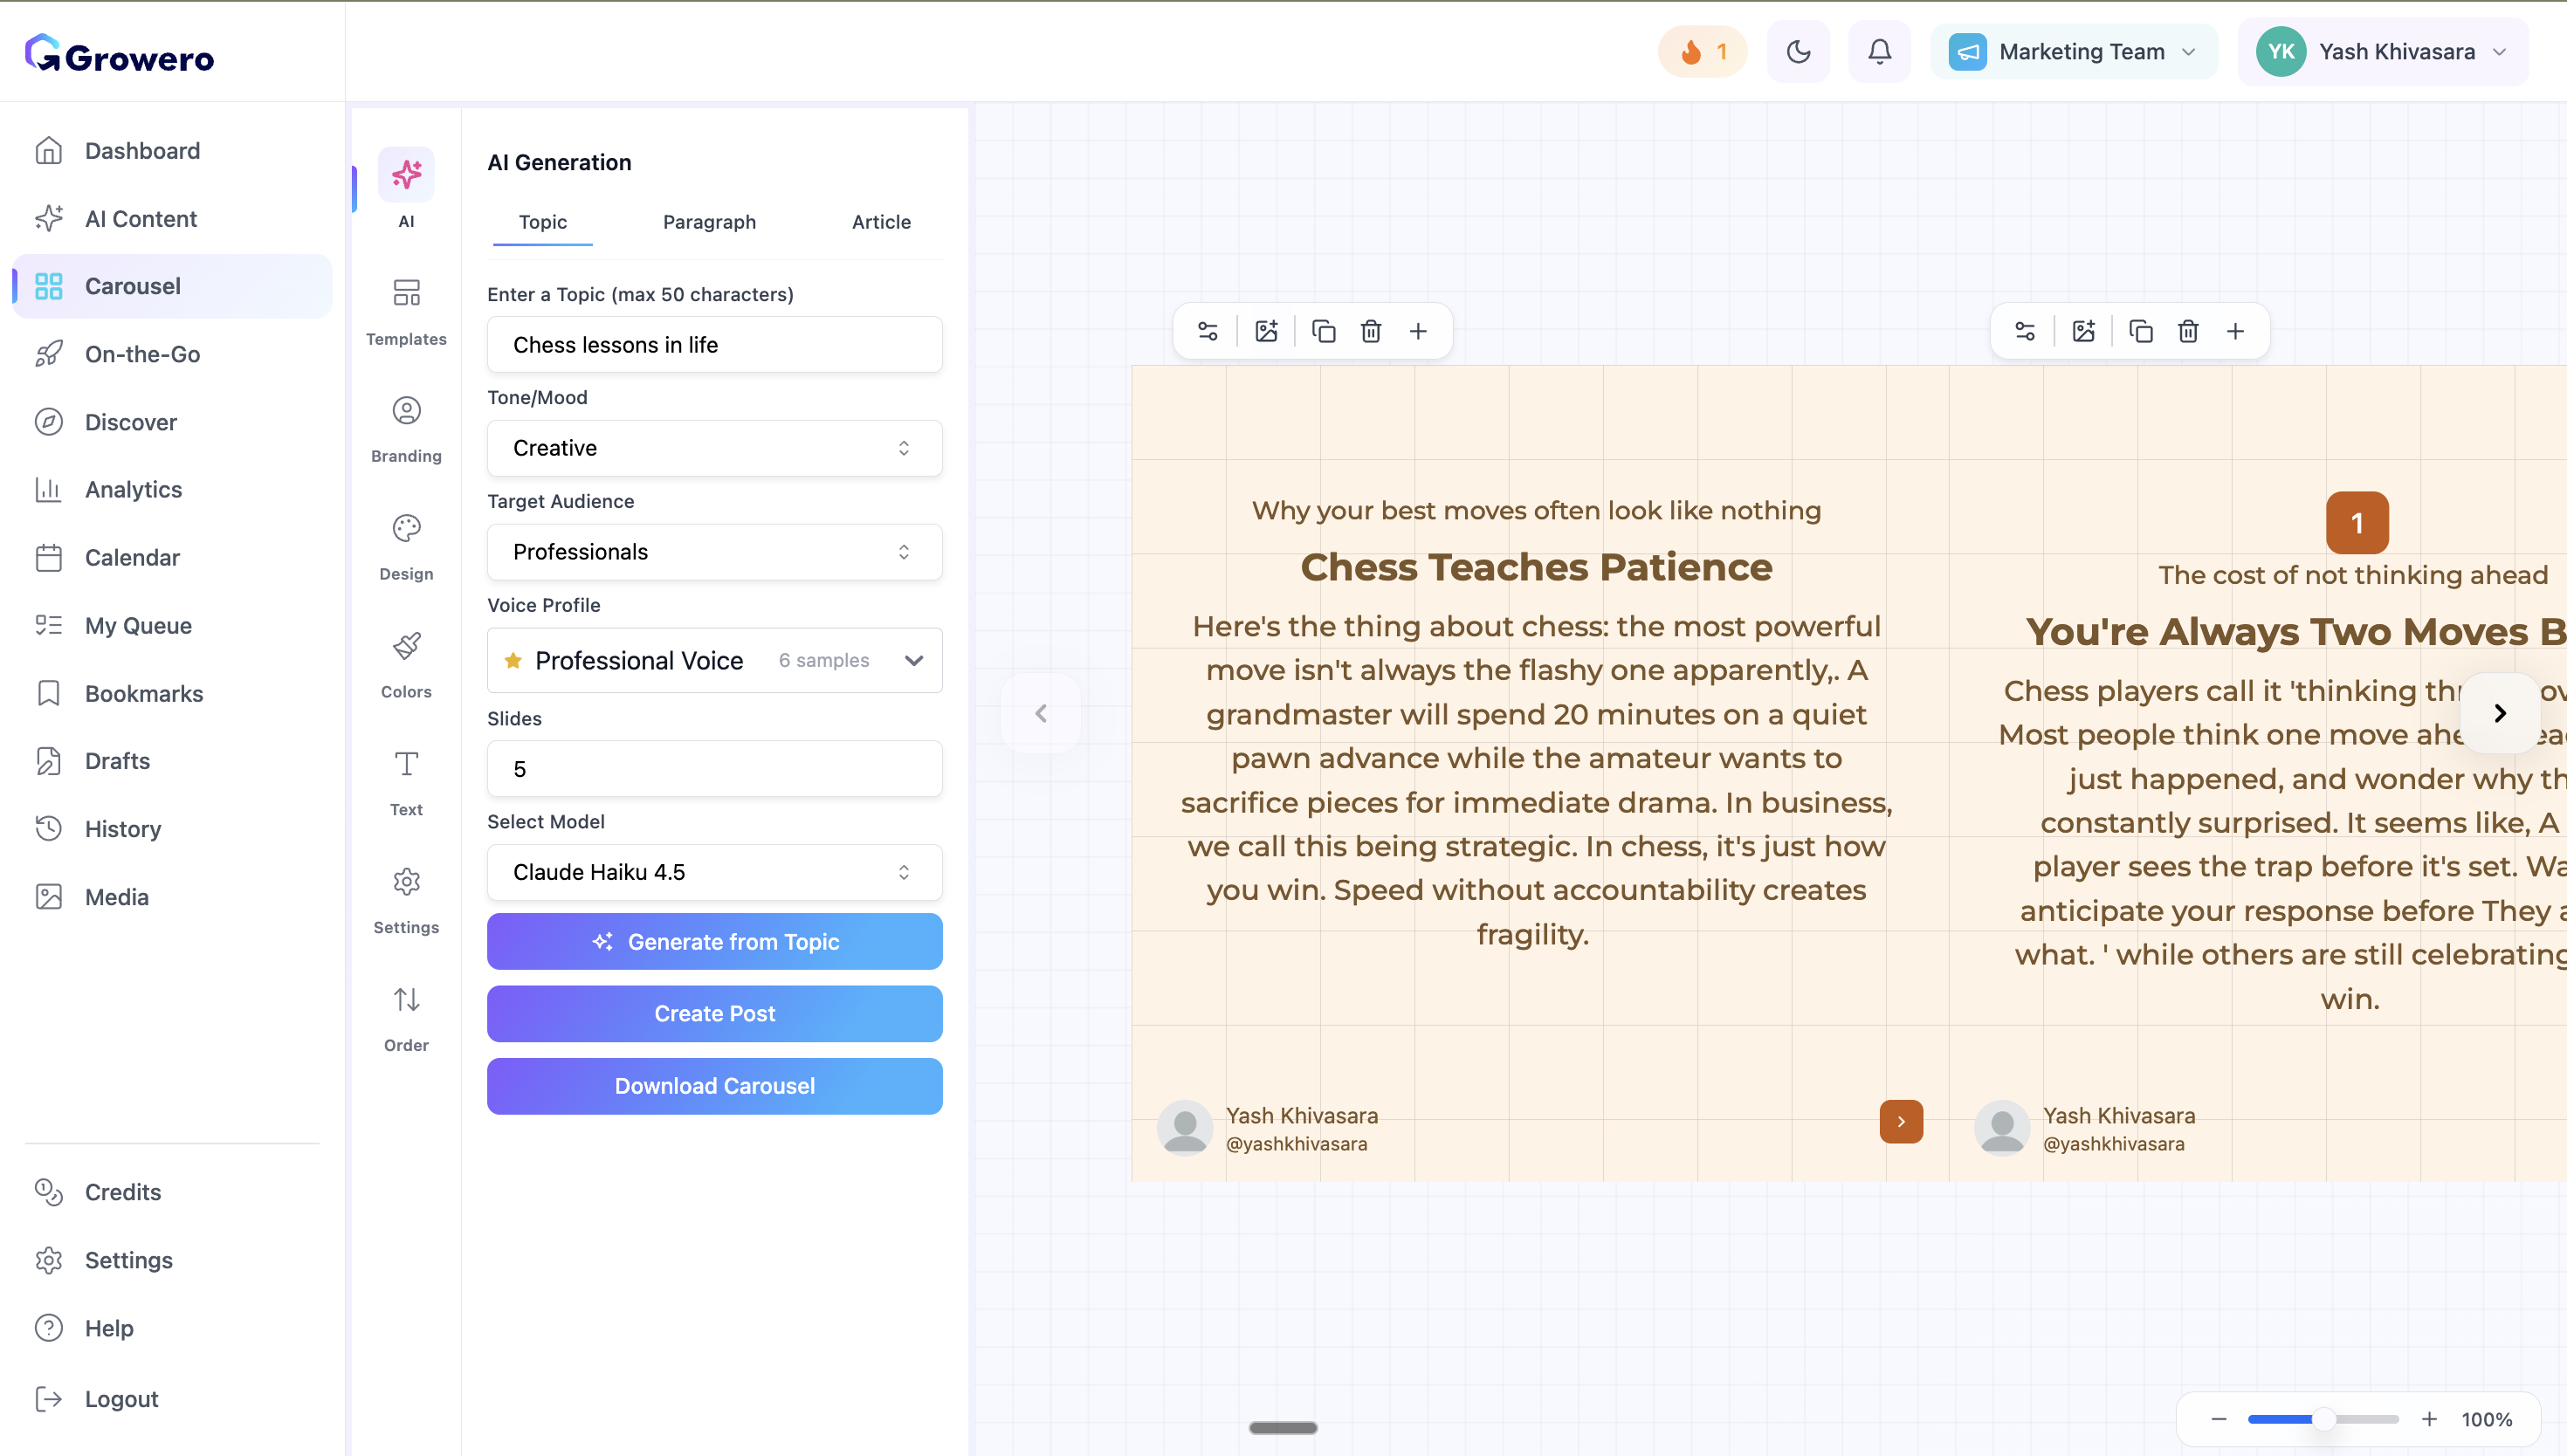Delete the Chess Teaches Patience slide
2567x1456 pixels.
tap(1371, 330)
